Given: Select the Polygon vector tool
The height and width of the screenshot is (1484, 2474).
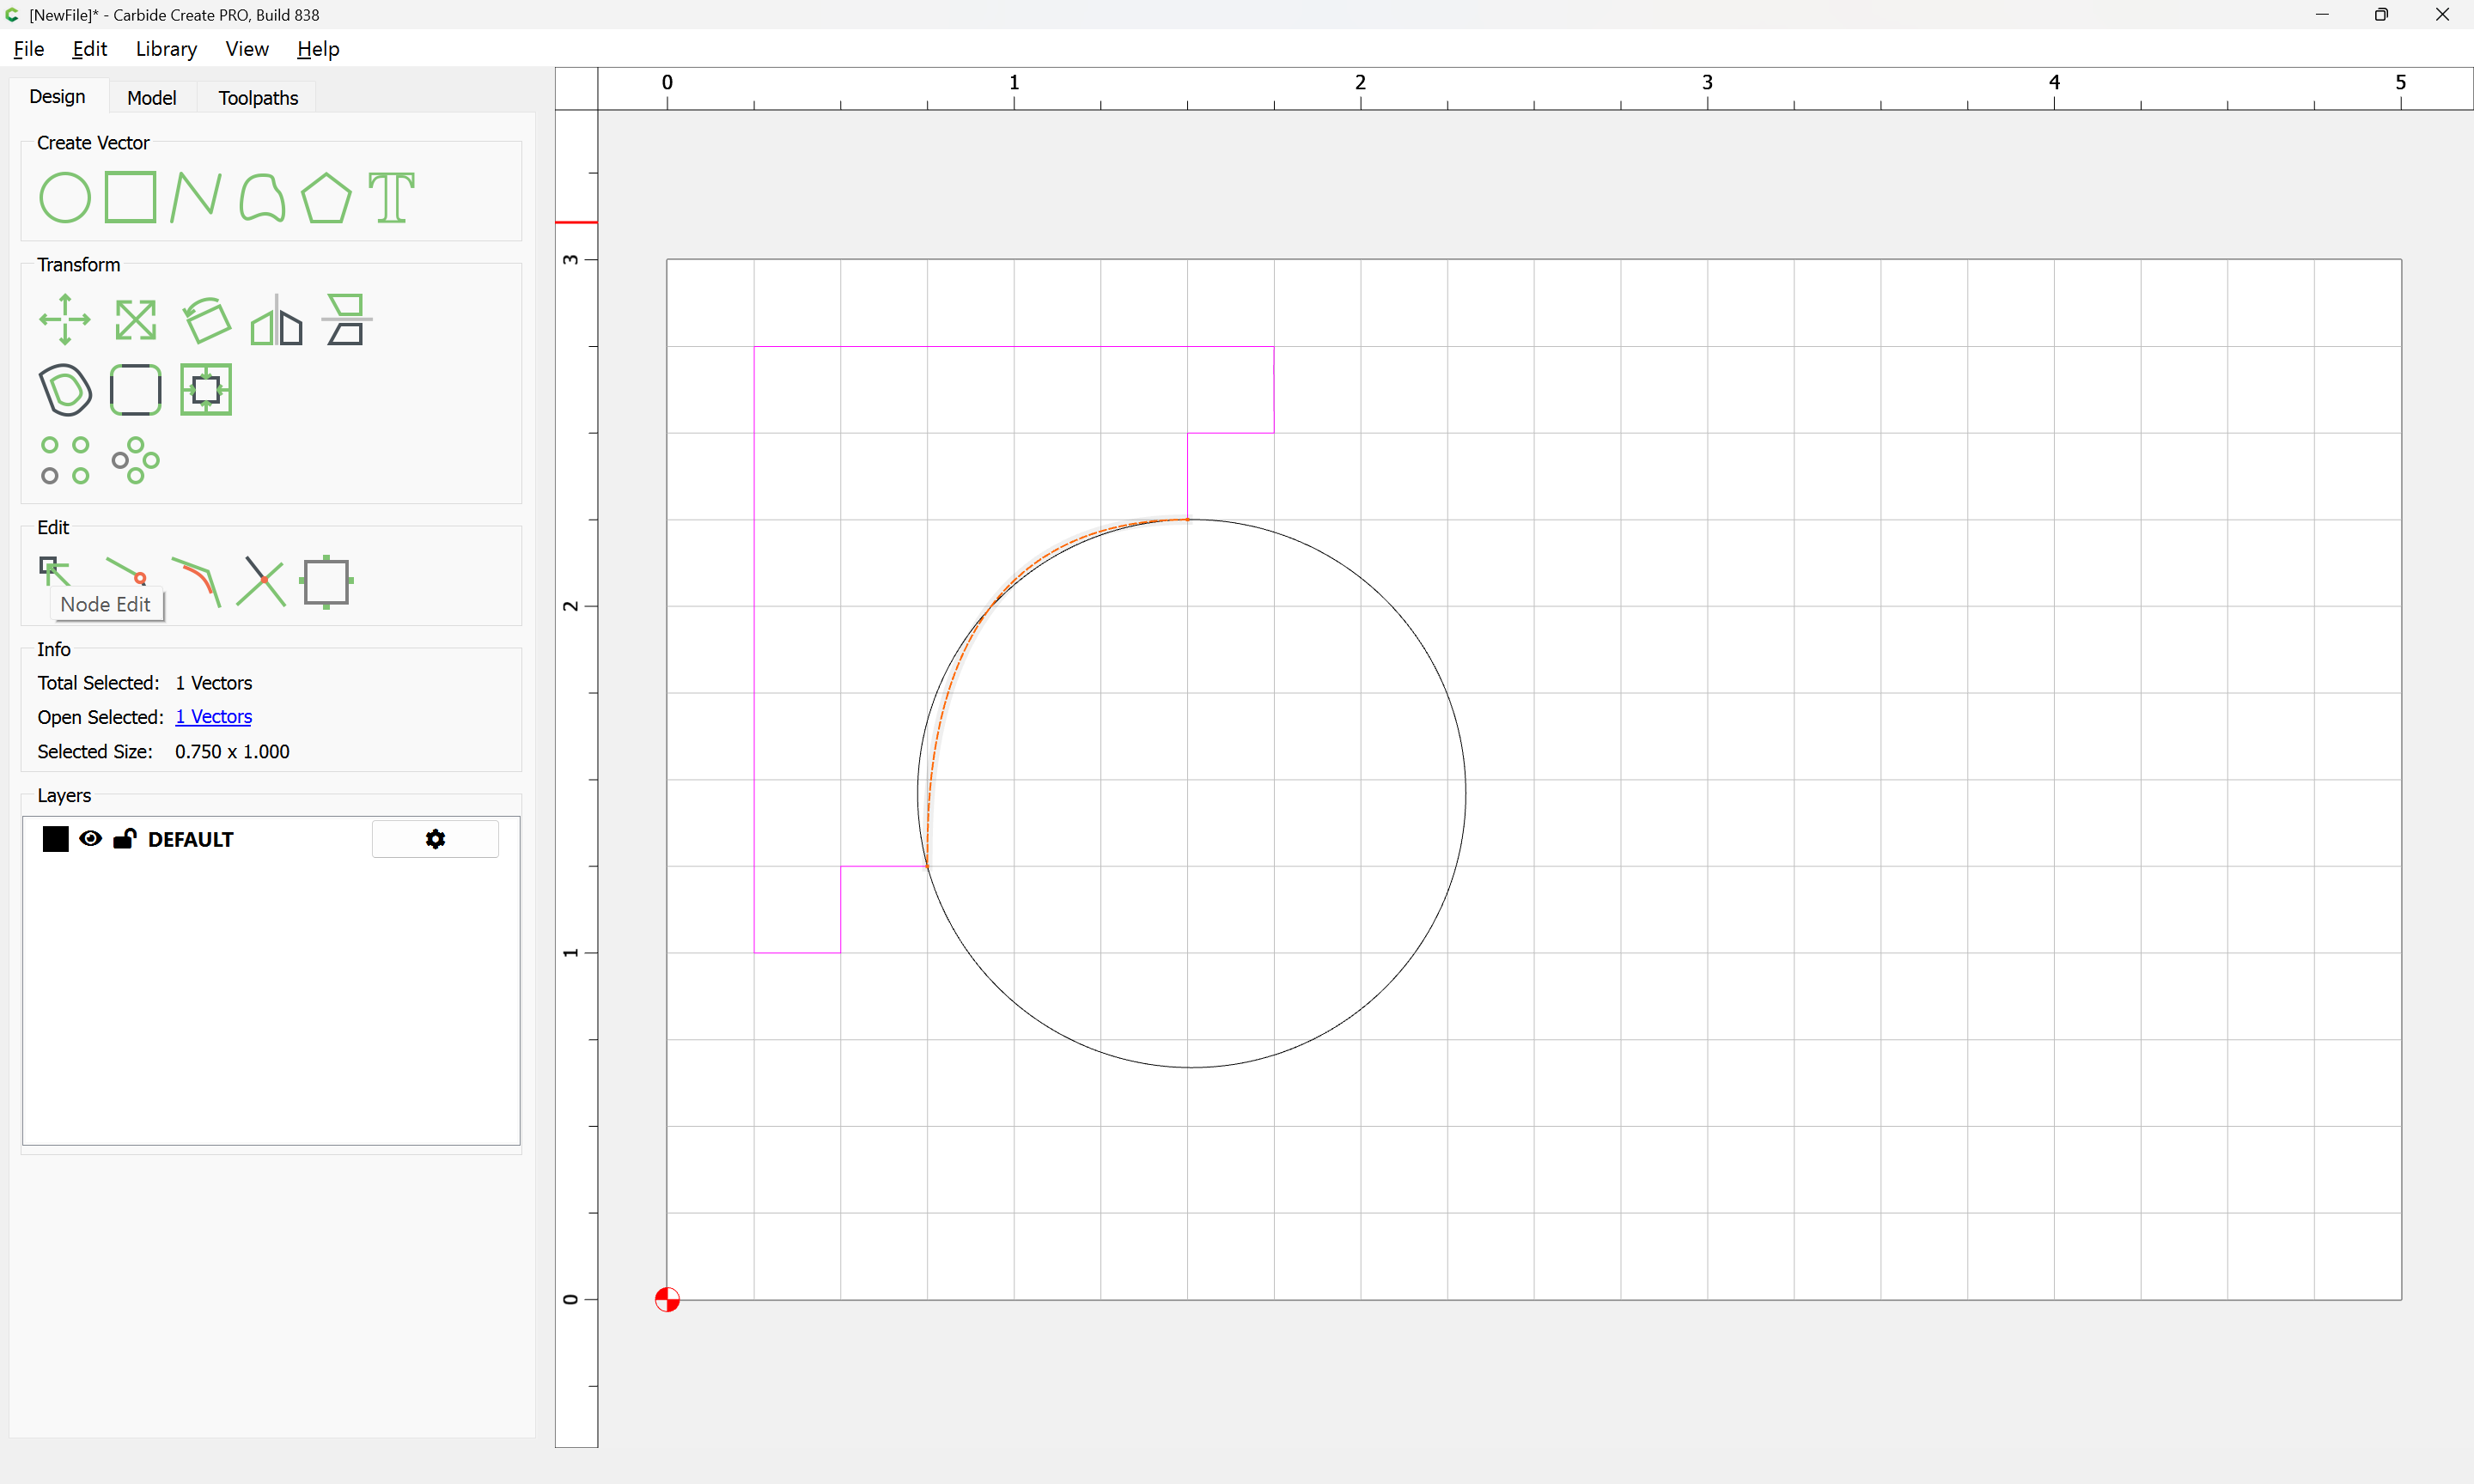Looking at the screenshot, I should click(x=326, y=197).
